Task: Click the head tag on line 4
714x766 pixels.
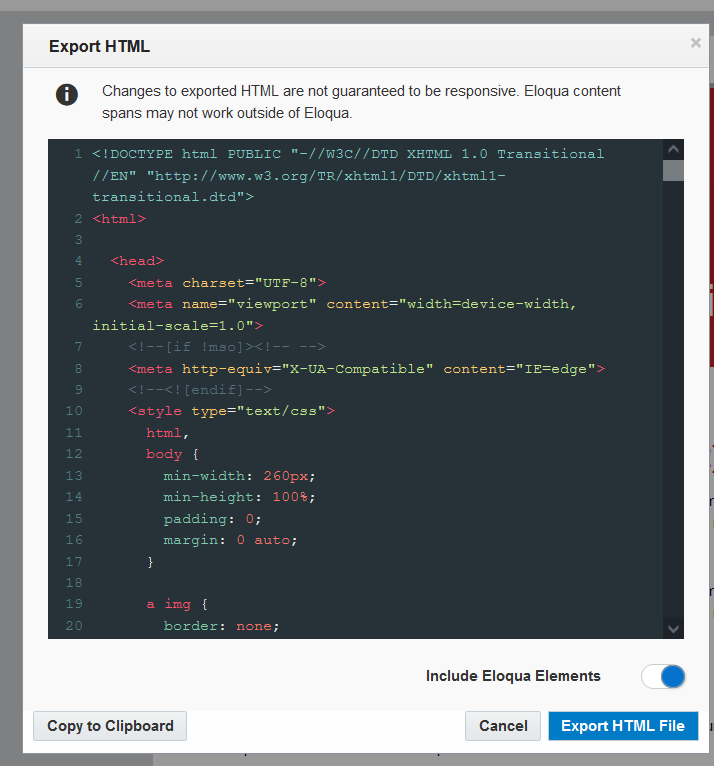Action: point(137,261)
